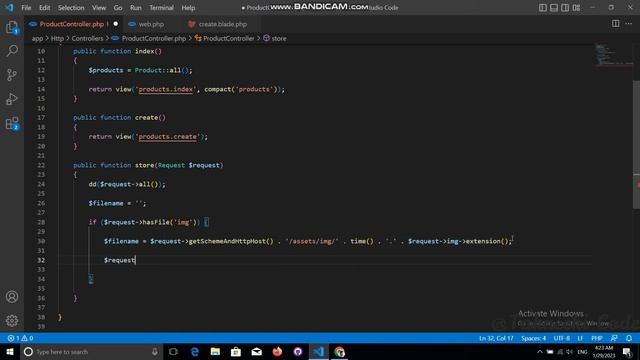Image resolution: width=640 pixels, height=360 pixels.
Task: Open the File menu
Action: point(26,8)
